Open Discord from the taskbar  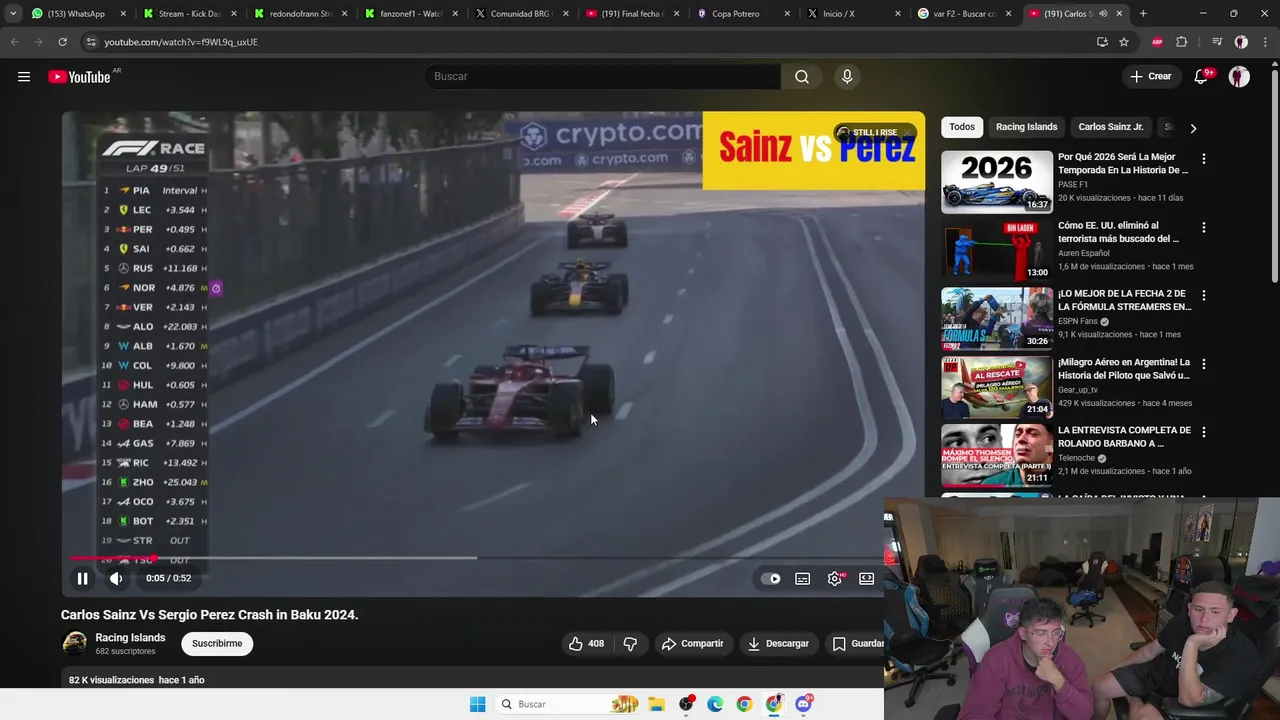coord(803,704)
